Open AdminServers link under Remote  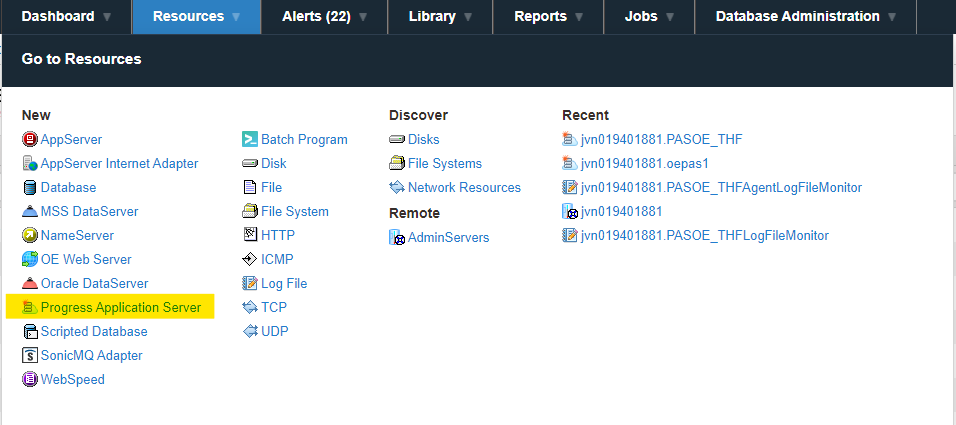tap(449, 237)
